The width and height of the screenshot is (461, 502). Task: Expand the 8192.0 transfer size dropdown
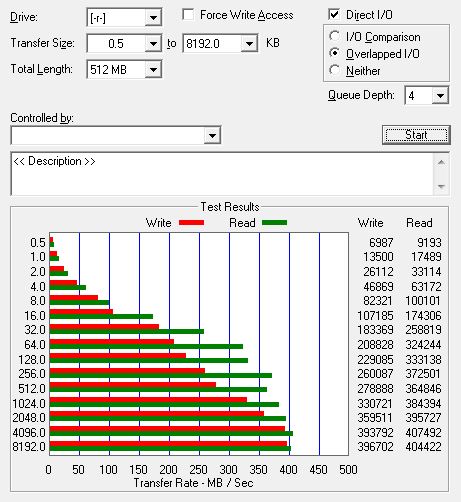(x=249, y=43)
